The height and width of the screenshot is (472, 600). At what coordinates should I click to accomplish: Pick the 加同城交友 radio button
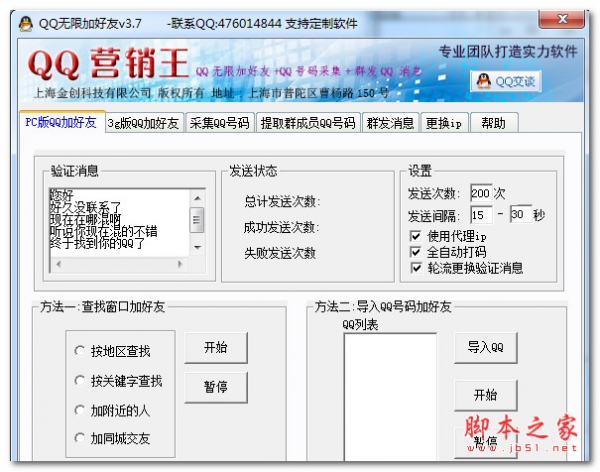79,438
